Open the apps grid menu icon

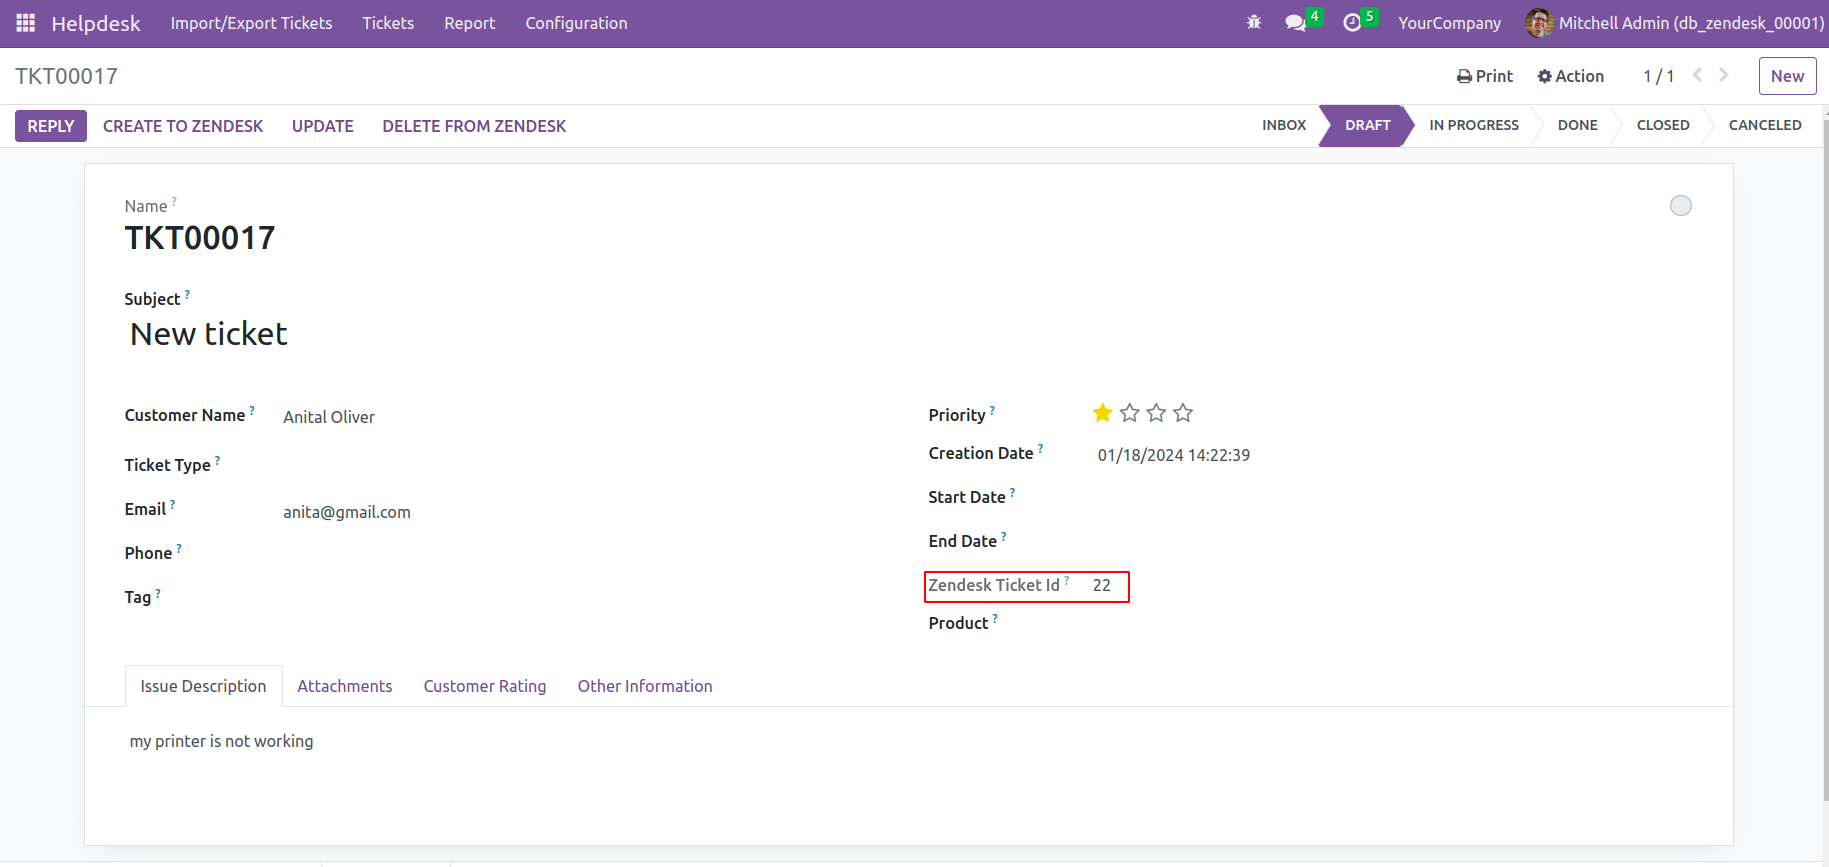coord(25,23)
